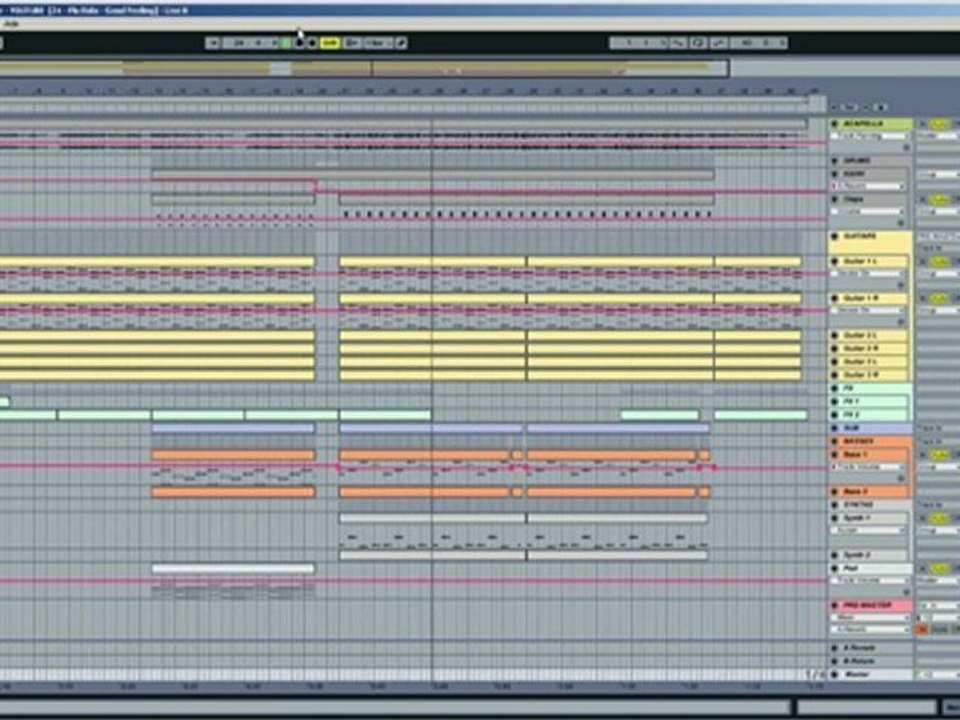This screenshot has height=720, width=960.
Task: Click the loop start position field
Action: tap(639, 43)
